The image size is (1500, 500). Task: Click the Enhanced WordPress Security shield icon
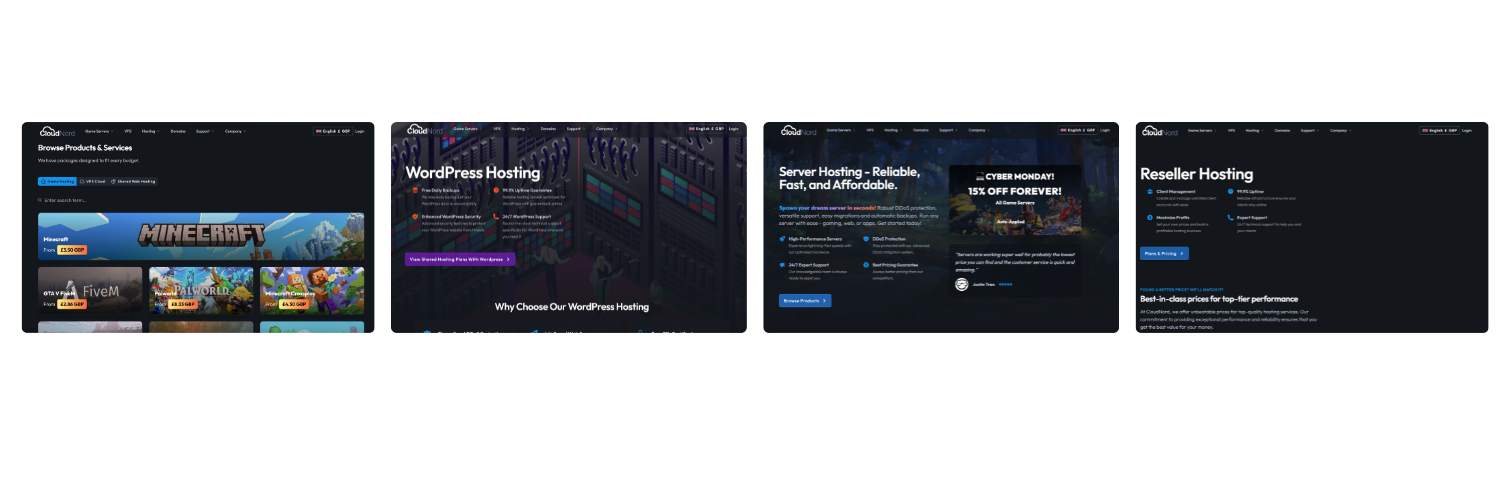[x=415, y=216]
